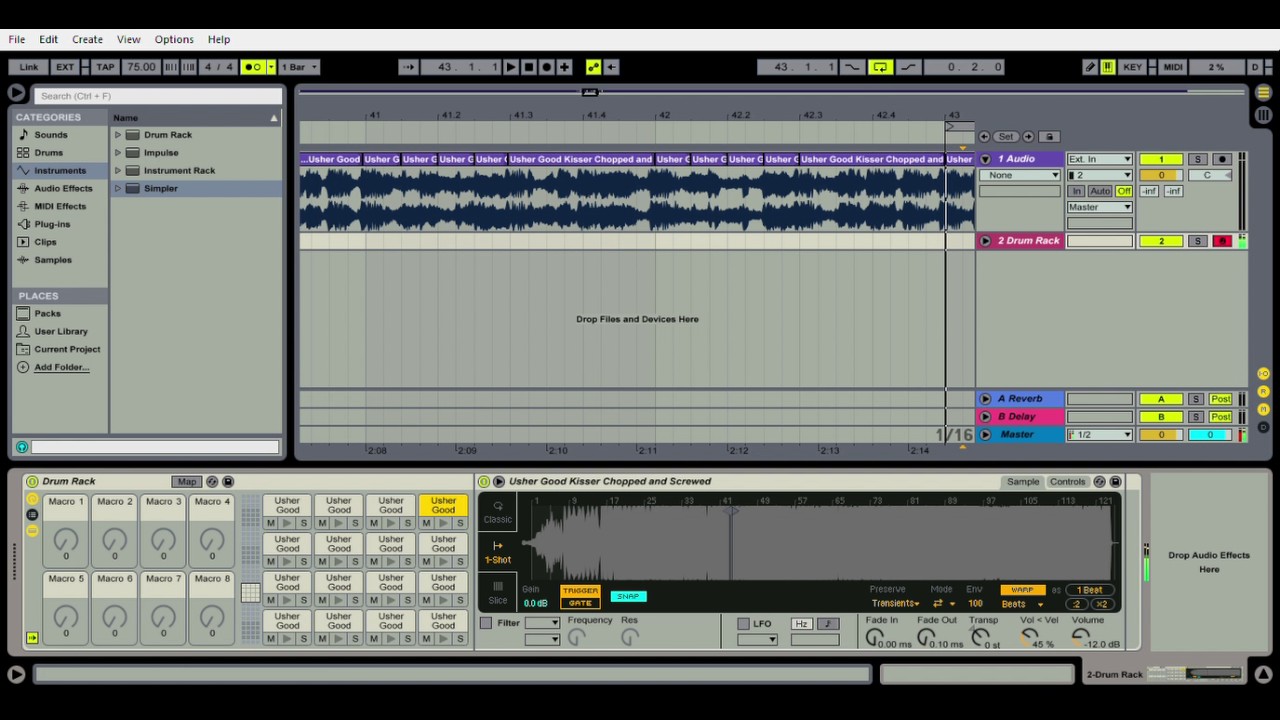The image size is (1280, 720).
Task: Expand the Drum Rack folder
Action: tap(118, 135)
